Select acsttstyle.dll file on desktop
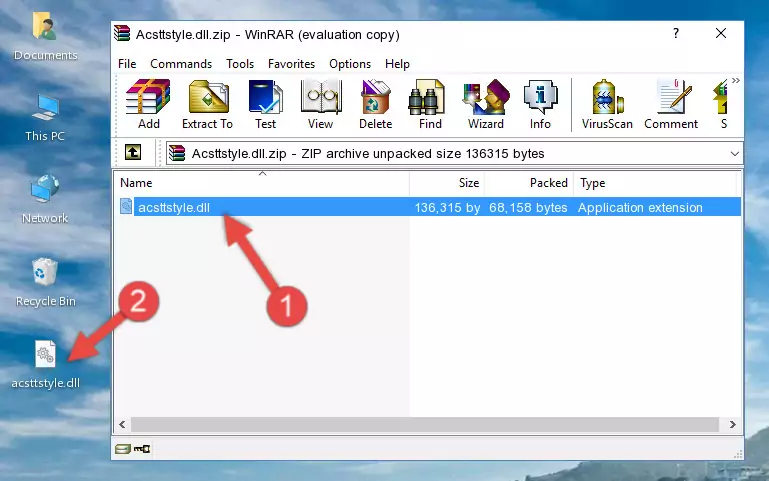769x481 pixels. [45, 365]
